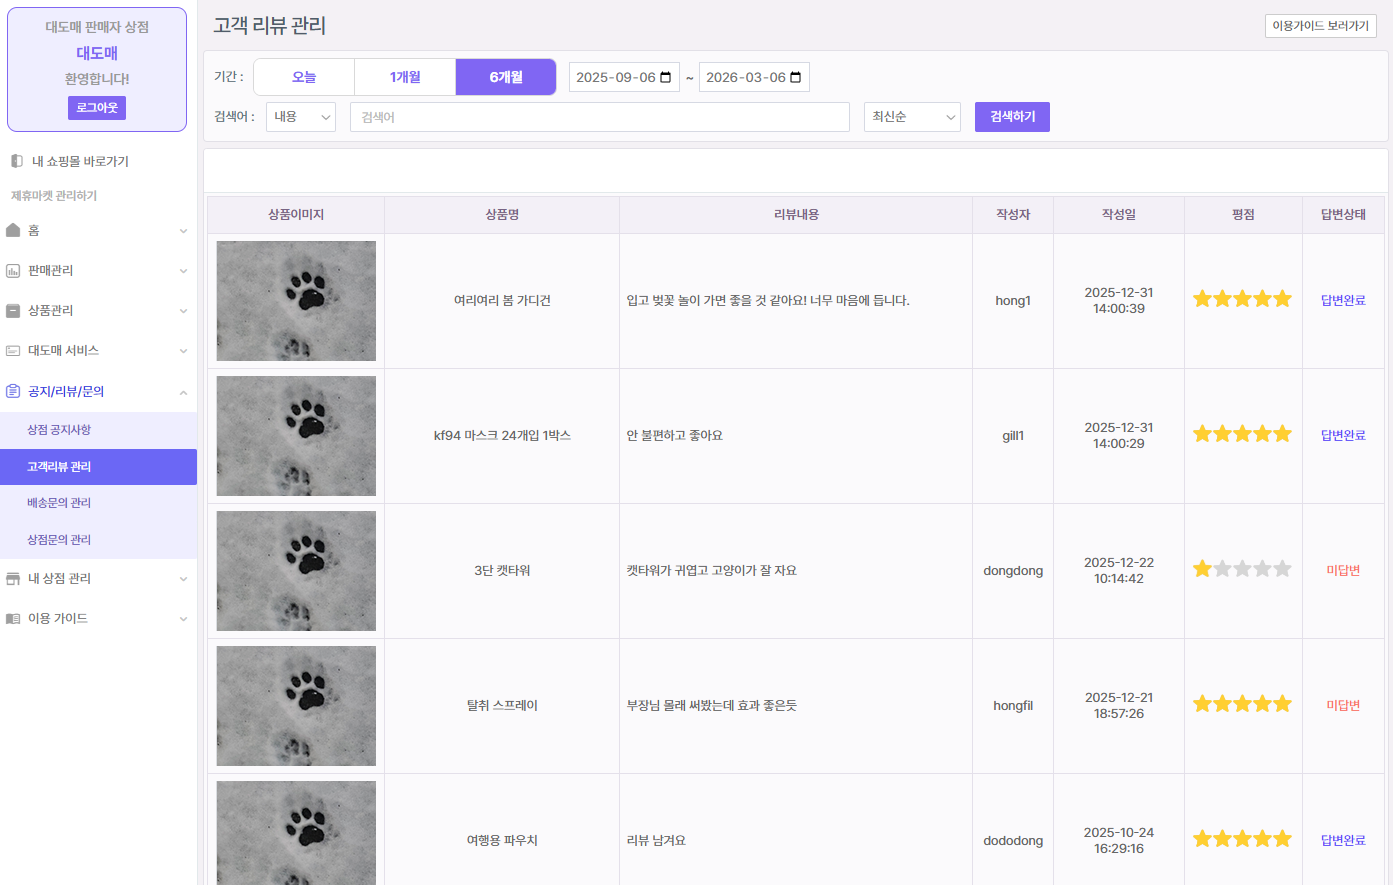1393x885 pixels.
Task: Click the star rating of dongdong's review
Action: pyautogui.click(x=1242, y=570)
